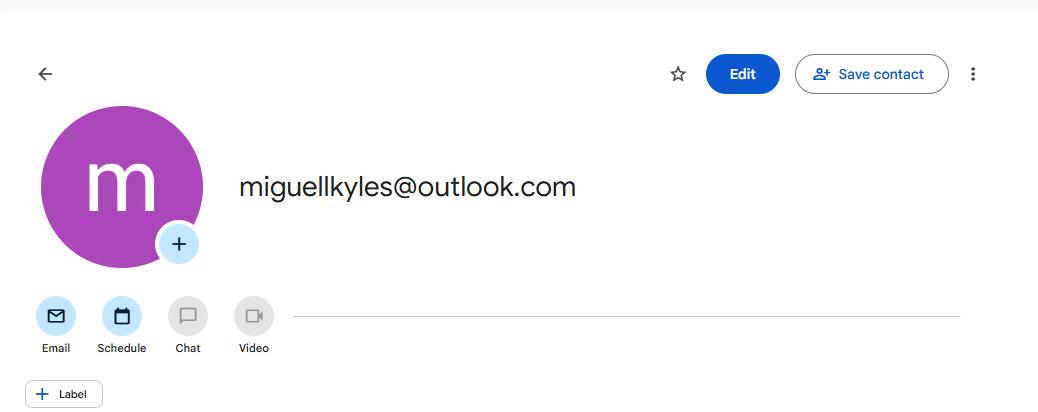Open the Schedule calendar icon

tap(122, 316)
